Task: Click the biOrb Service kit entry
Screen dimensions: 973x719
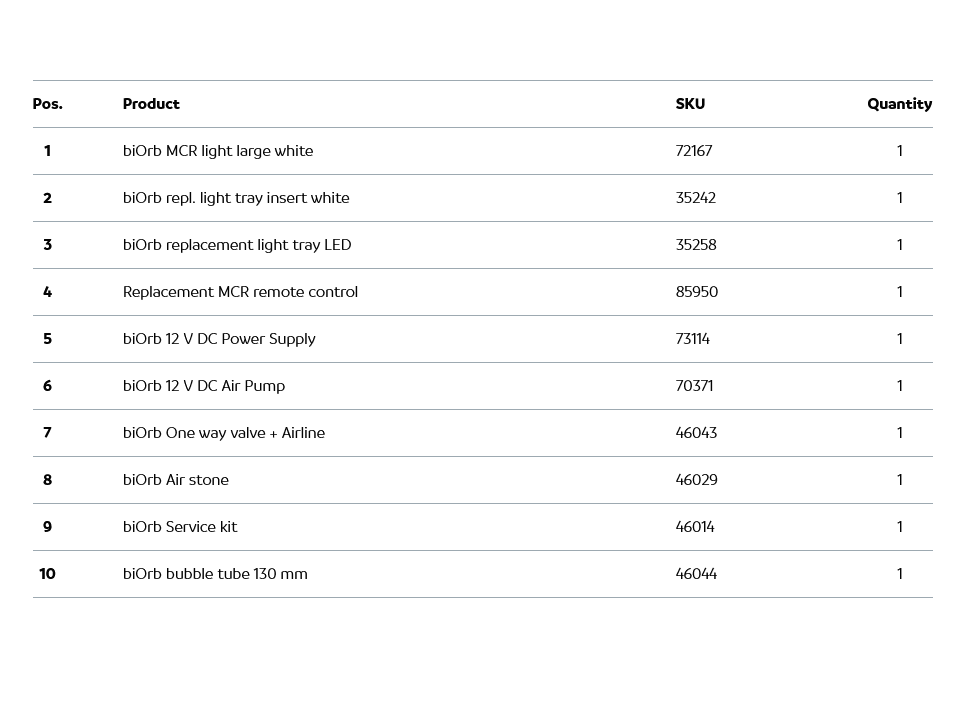Action: click(x=180, y=527)
